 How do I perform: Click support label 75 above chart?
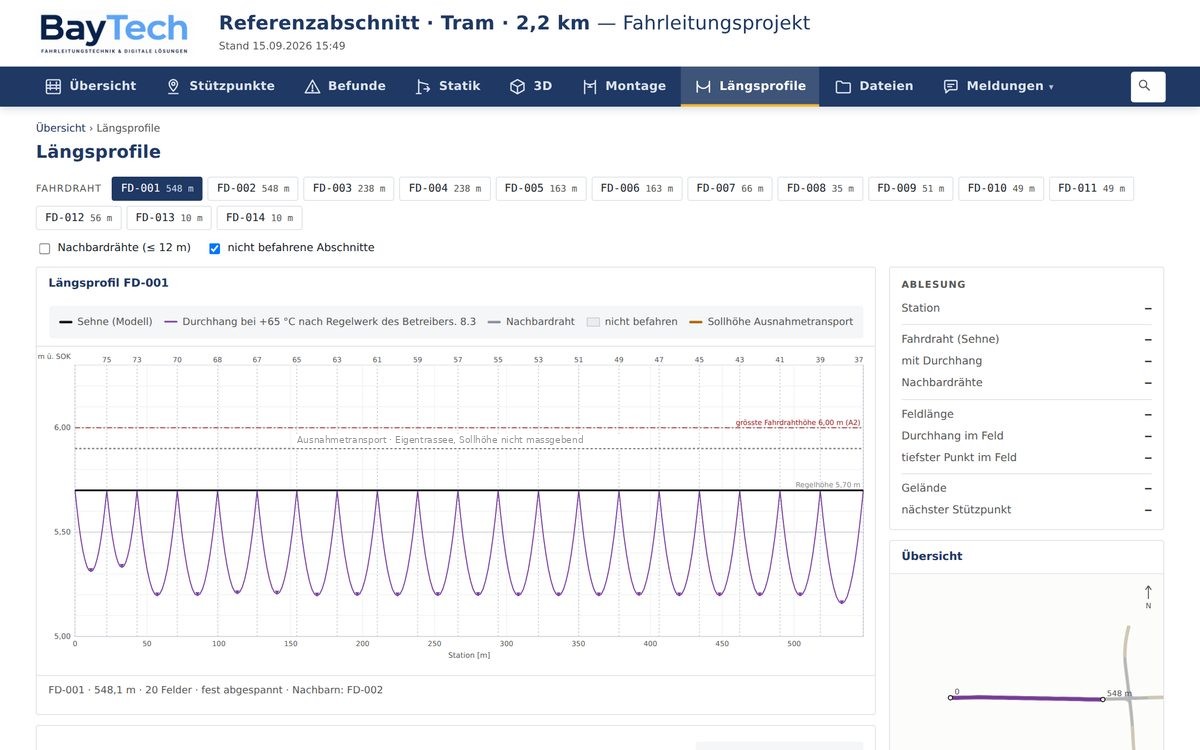(x=107, y=359)
